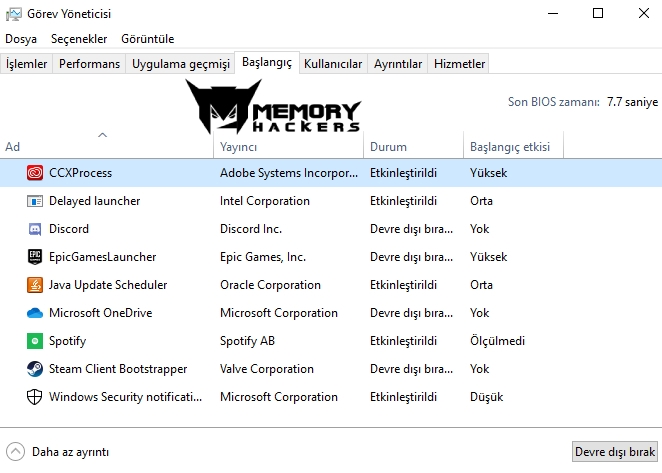Sort by the Ad column header
The height and width of the screenshot is (473, 662).
107,147
